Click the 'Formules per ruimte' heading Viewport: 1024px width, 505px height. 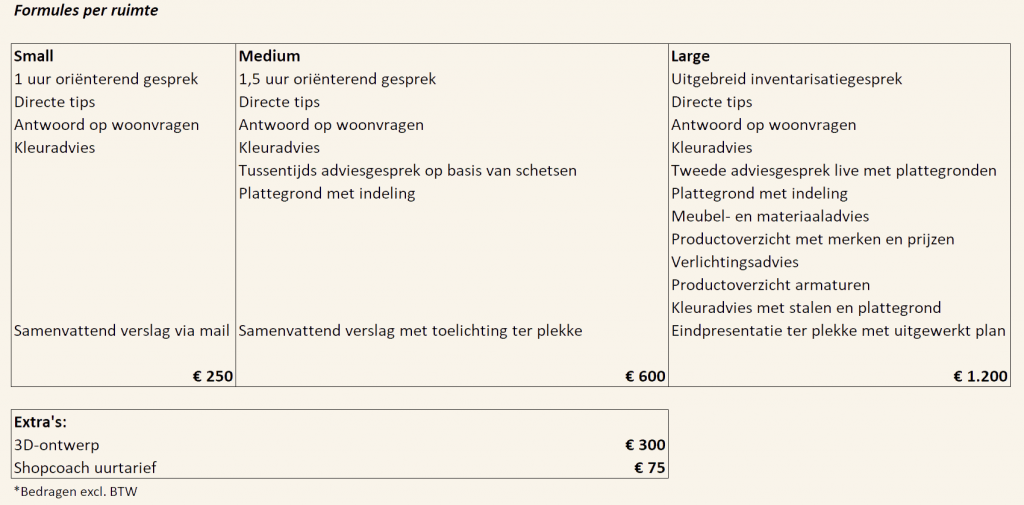[x=85, y=11]
